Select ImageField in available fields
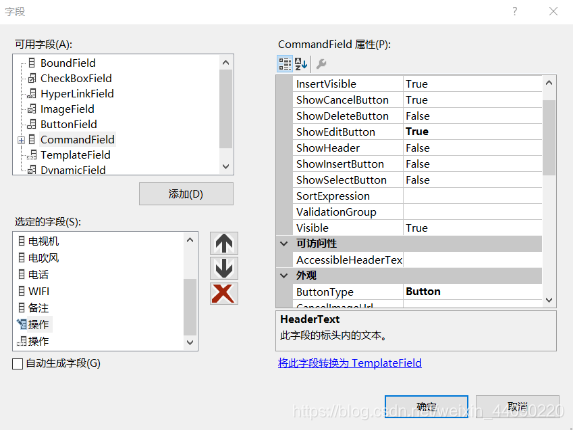574x430 pixels. click(67, 109)
